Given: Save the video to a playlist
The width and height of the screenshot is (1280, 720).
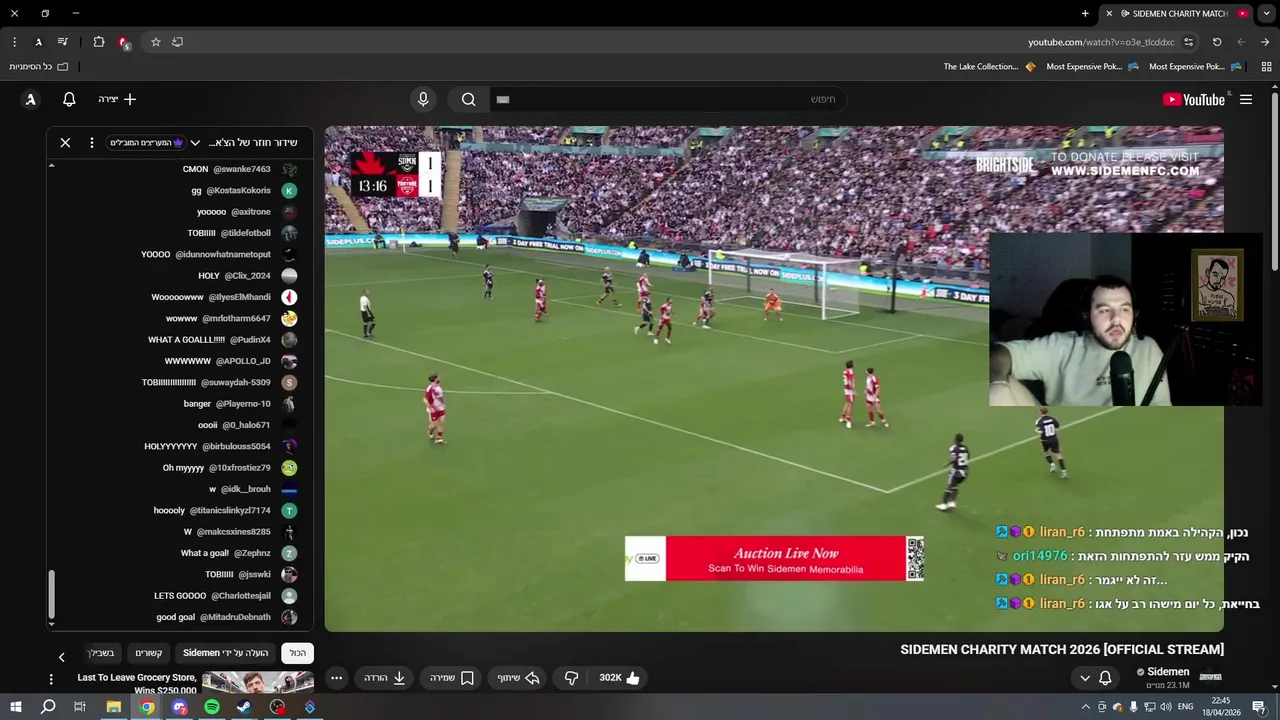Looking at the screenshot, I should 451,678.
